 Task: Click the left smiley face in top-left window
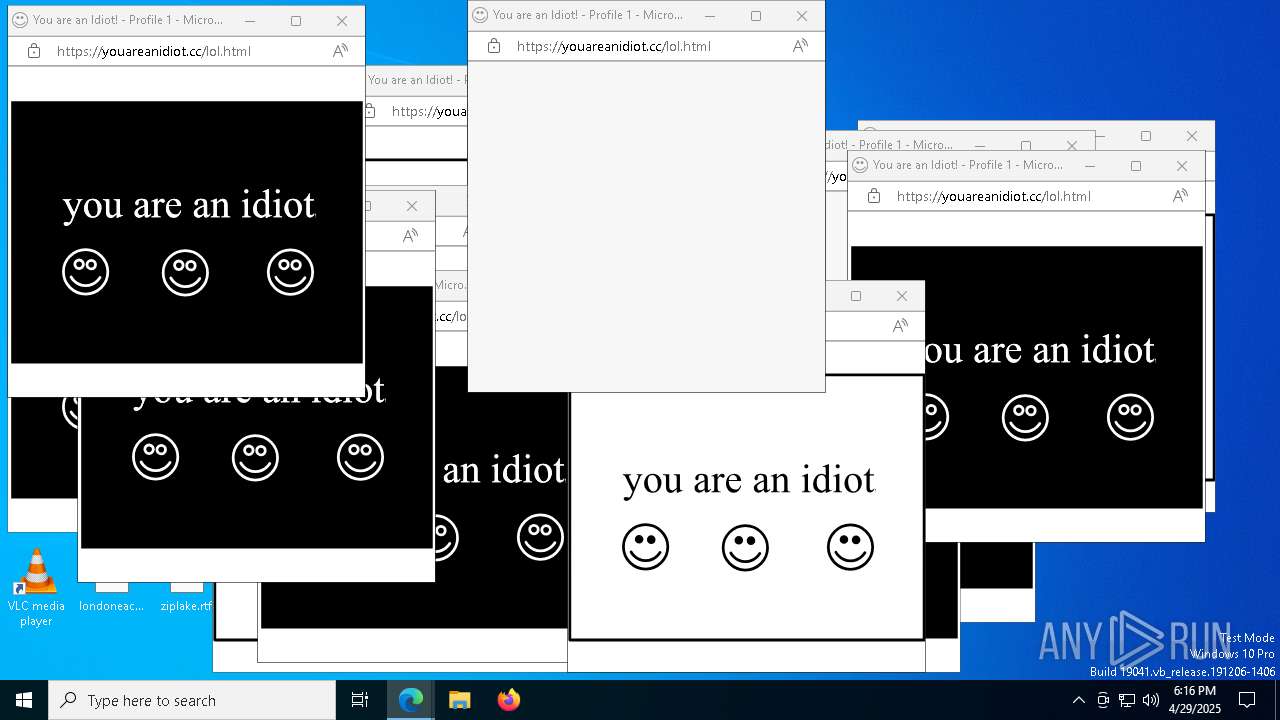coord(85,272)
